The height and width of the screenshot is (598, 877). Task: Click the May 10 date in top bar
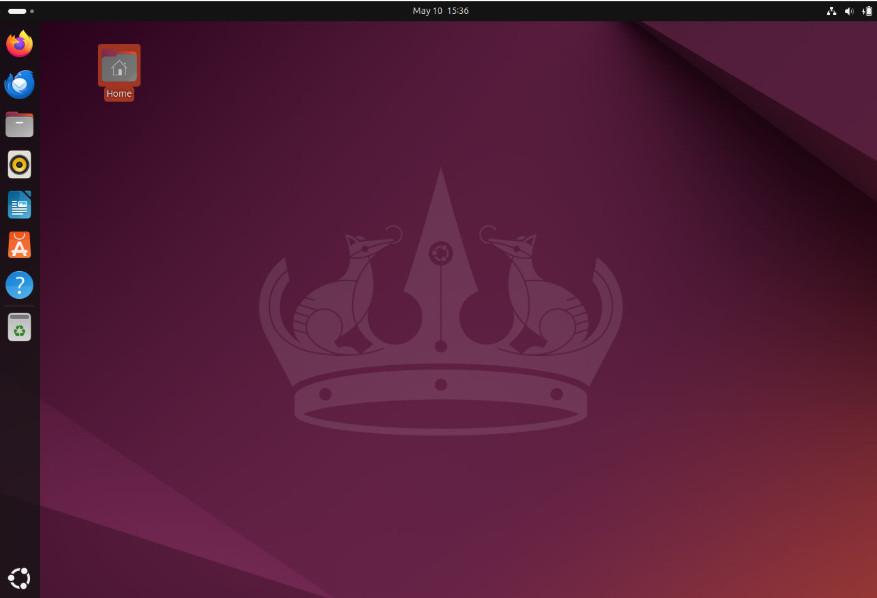(x=425, y=11)
